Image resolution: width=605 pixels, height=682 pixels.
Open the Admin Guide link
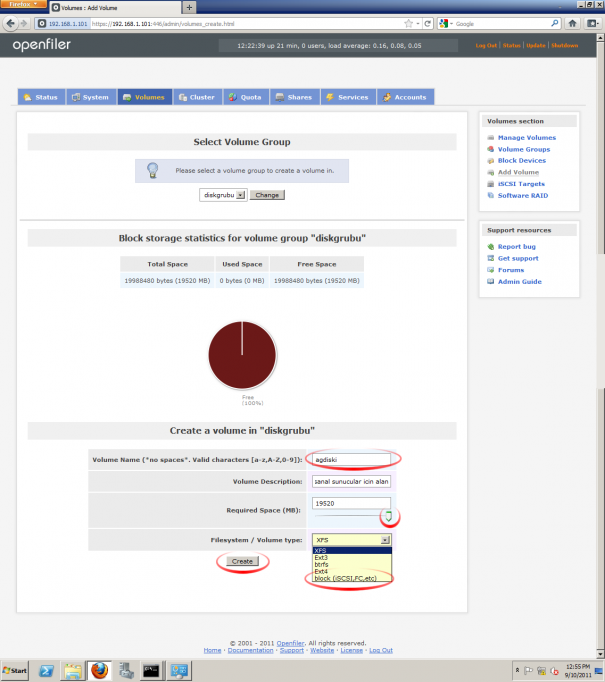(x=520, y=282)
